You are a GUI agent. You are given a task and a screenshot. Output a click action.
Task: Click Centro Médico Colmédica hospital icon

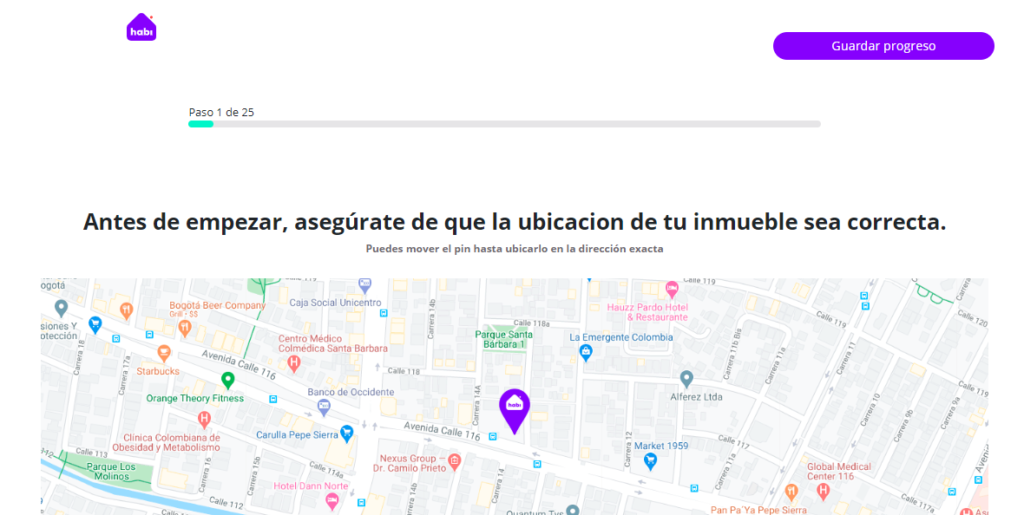293,362
